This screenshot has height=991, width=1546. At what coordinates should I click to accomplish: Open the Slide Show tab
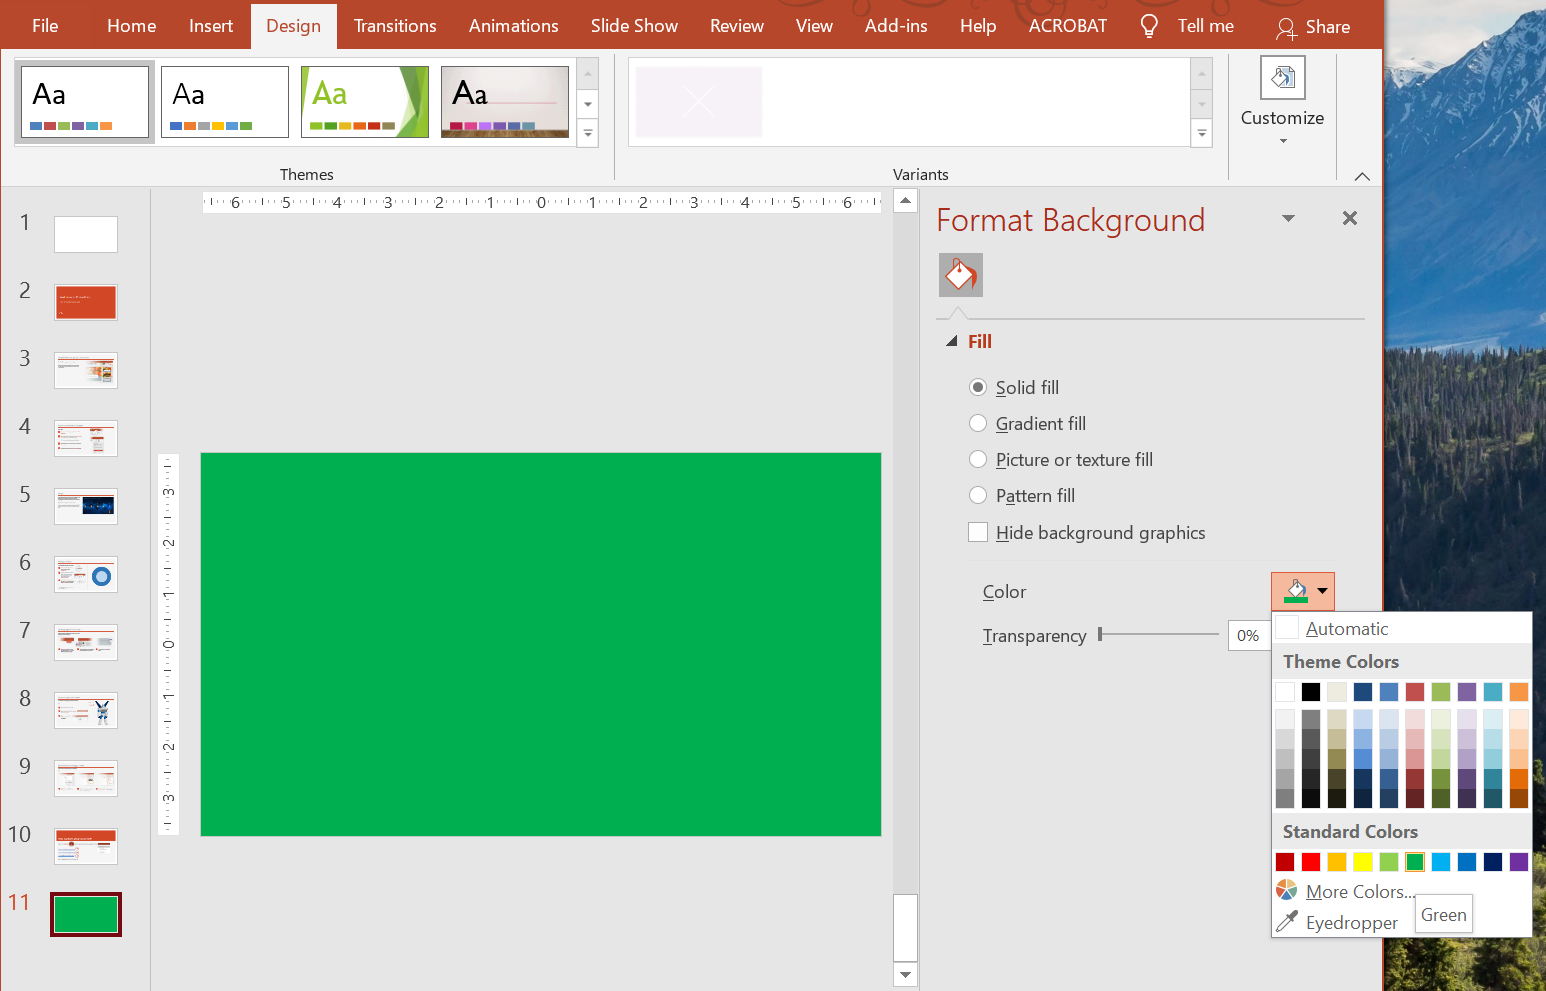coord(634,26)
